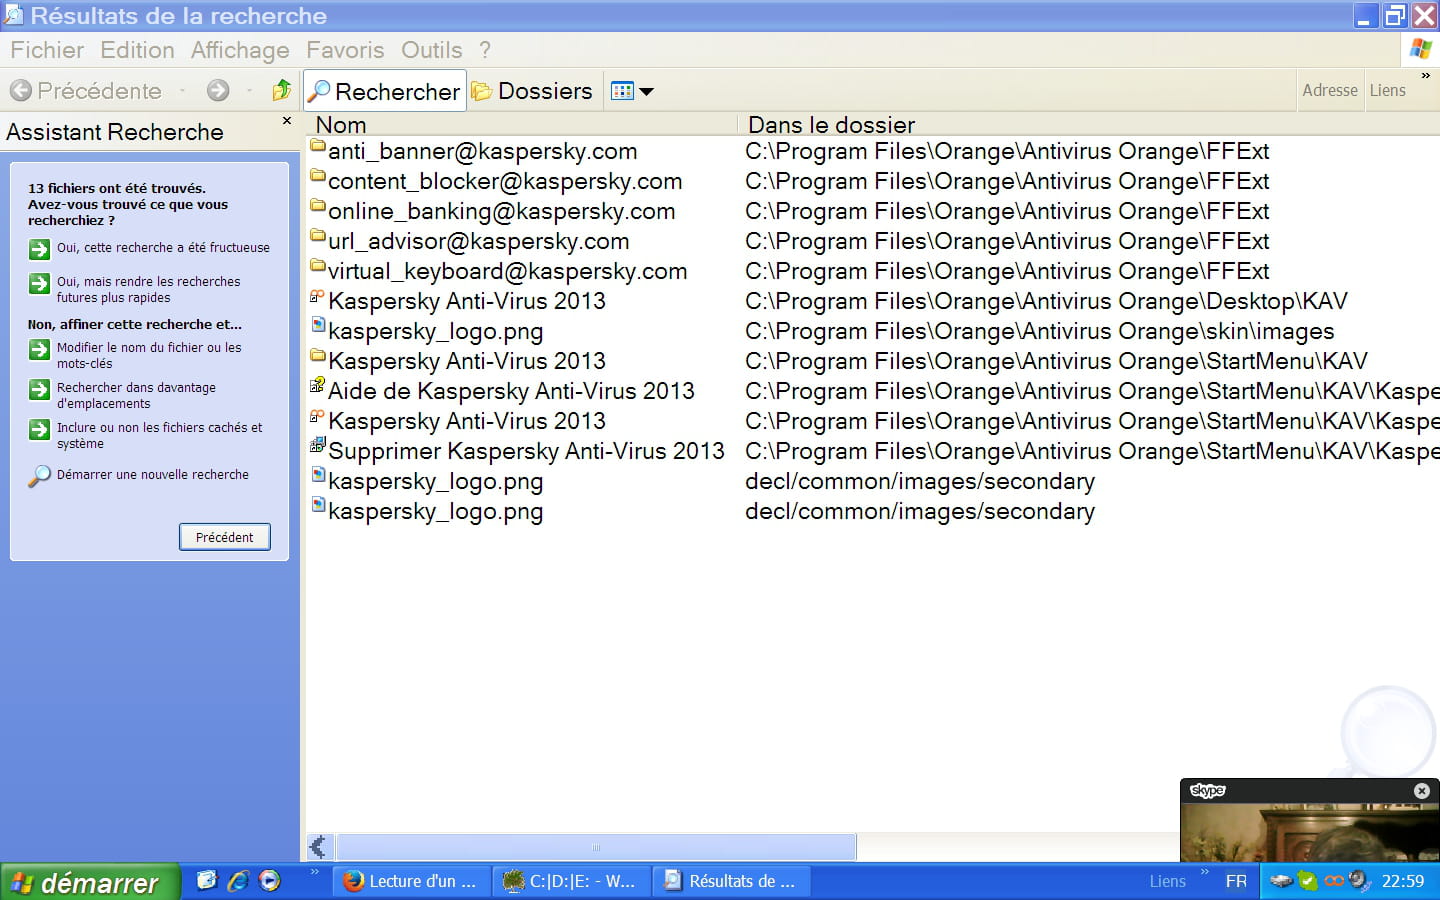This screenshot has height=900, width=1440.
Task: Click the Précédent button in the assistant
Action: [x=225, y=537]
